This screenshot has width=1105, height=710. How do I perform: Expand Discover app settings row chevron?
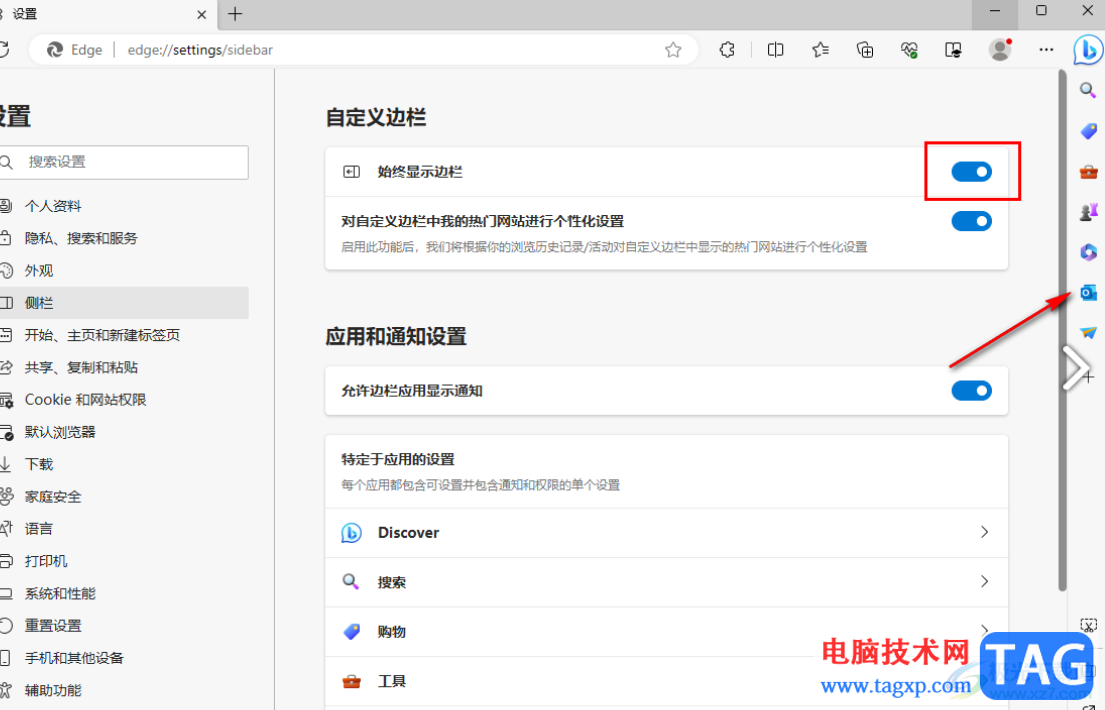984,532
